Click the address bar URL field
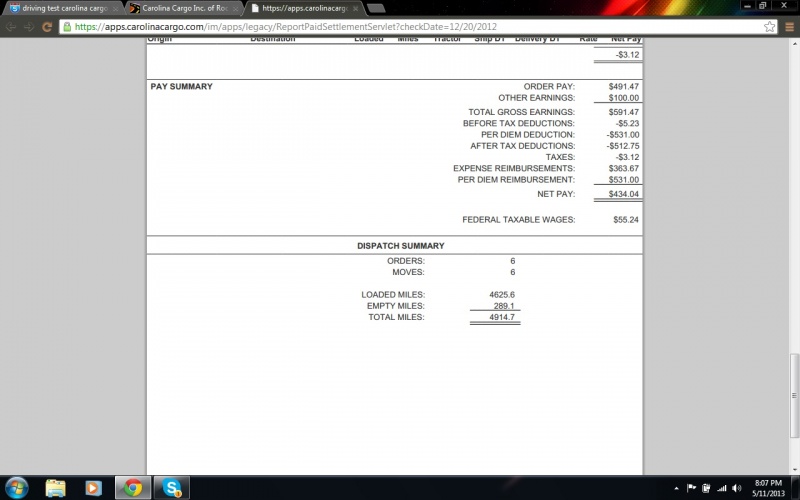 (400, 27)
